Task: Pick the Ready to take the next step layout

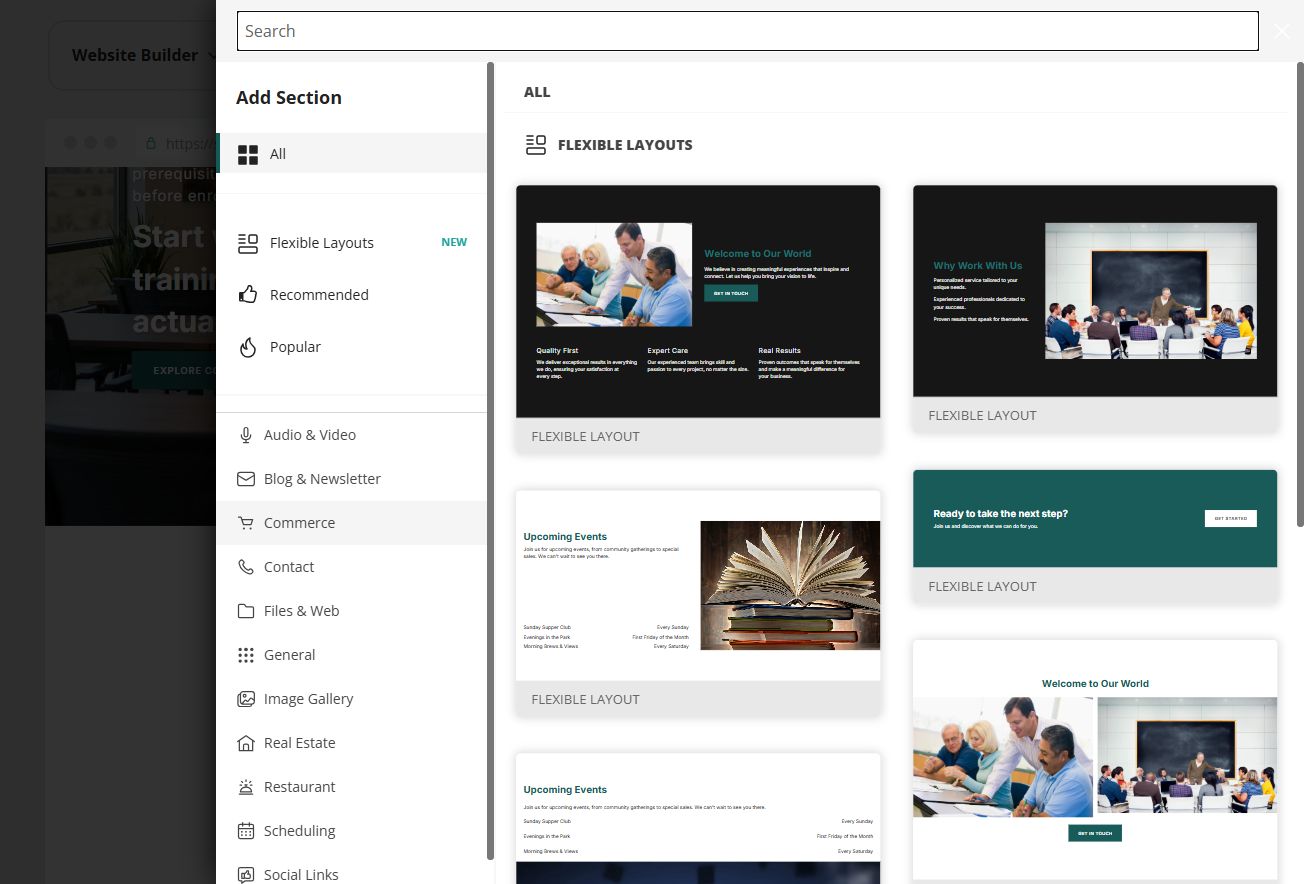Action: click(x=1095, y=536)
